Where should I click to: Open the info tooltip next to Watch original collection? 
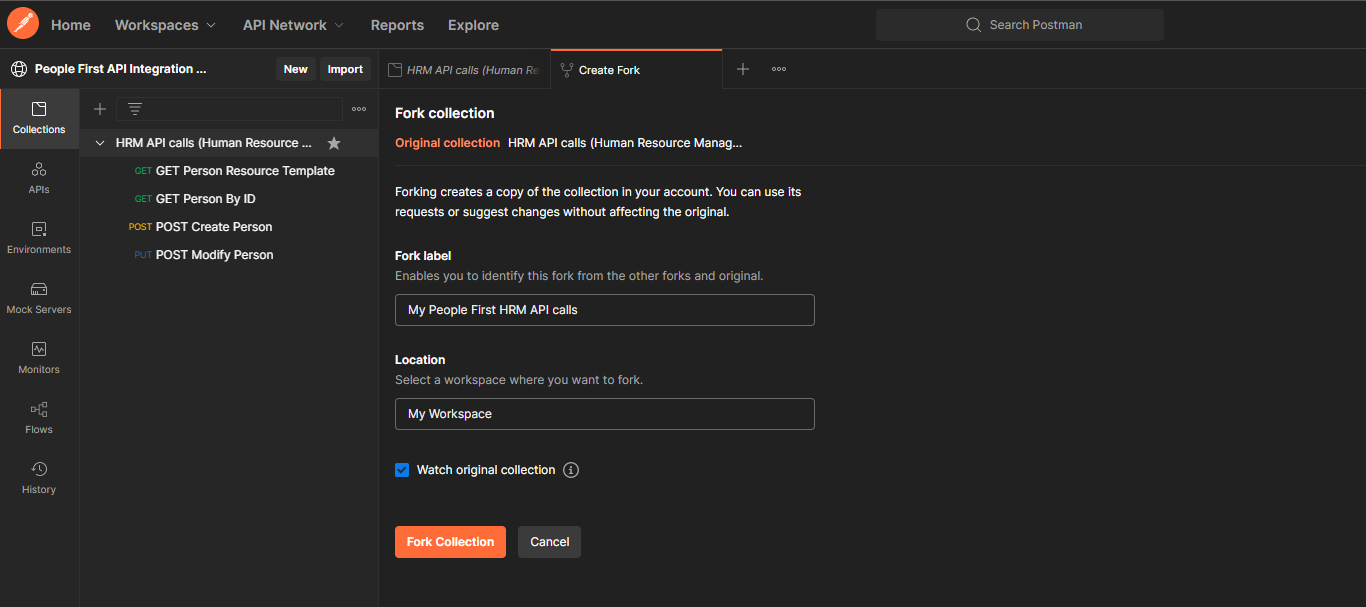click(570, 469)
